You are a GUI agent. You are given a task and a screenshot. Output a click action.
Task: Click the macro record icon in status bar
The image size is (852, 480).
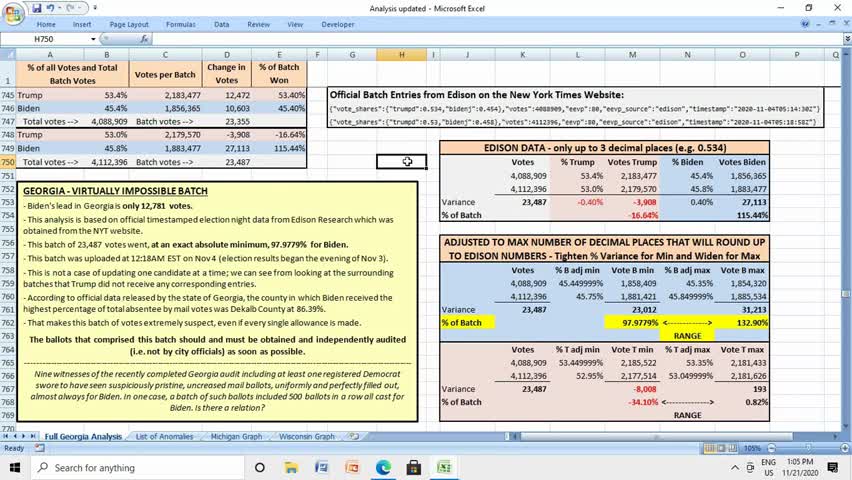[40, 448]
